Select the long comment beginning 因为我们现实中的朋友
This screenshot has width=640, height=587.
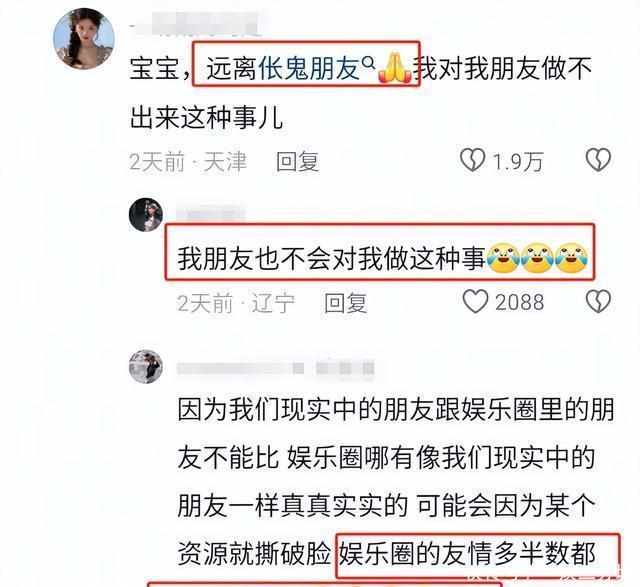pos(396,481)
